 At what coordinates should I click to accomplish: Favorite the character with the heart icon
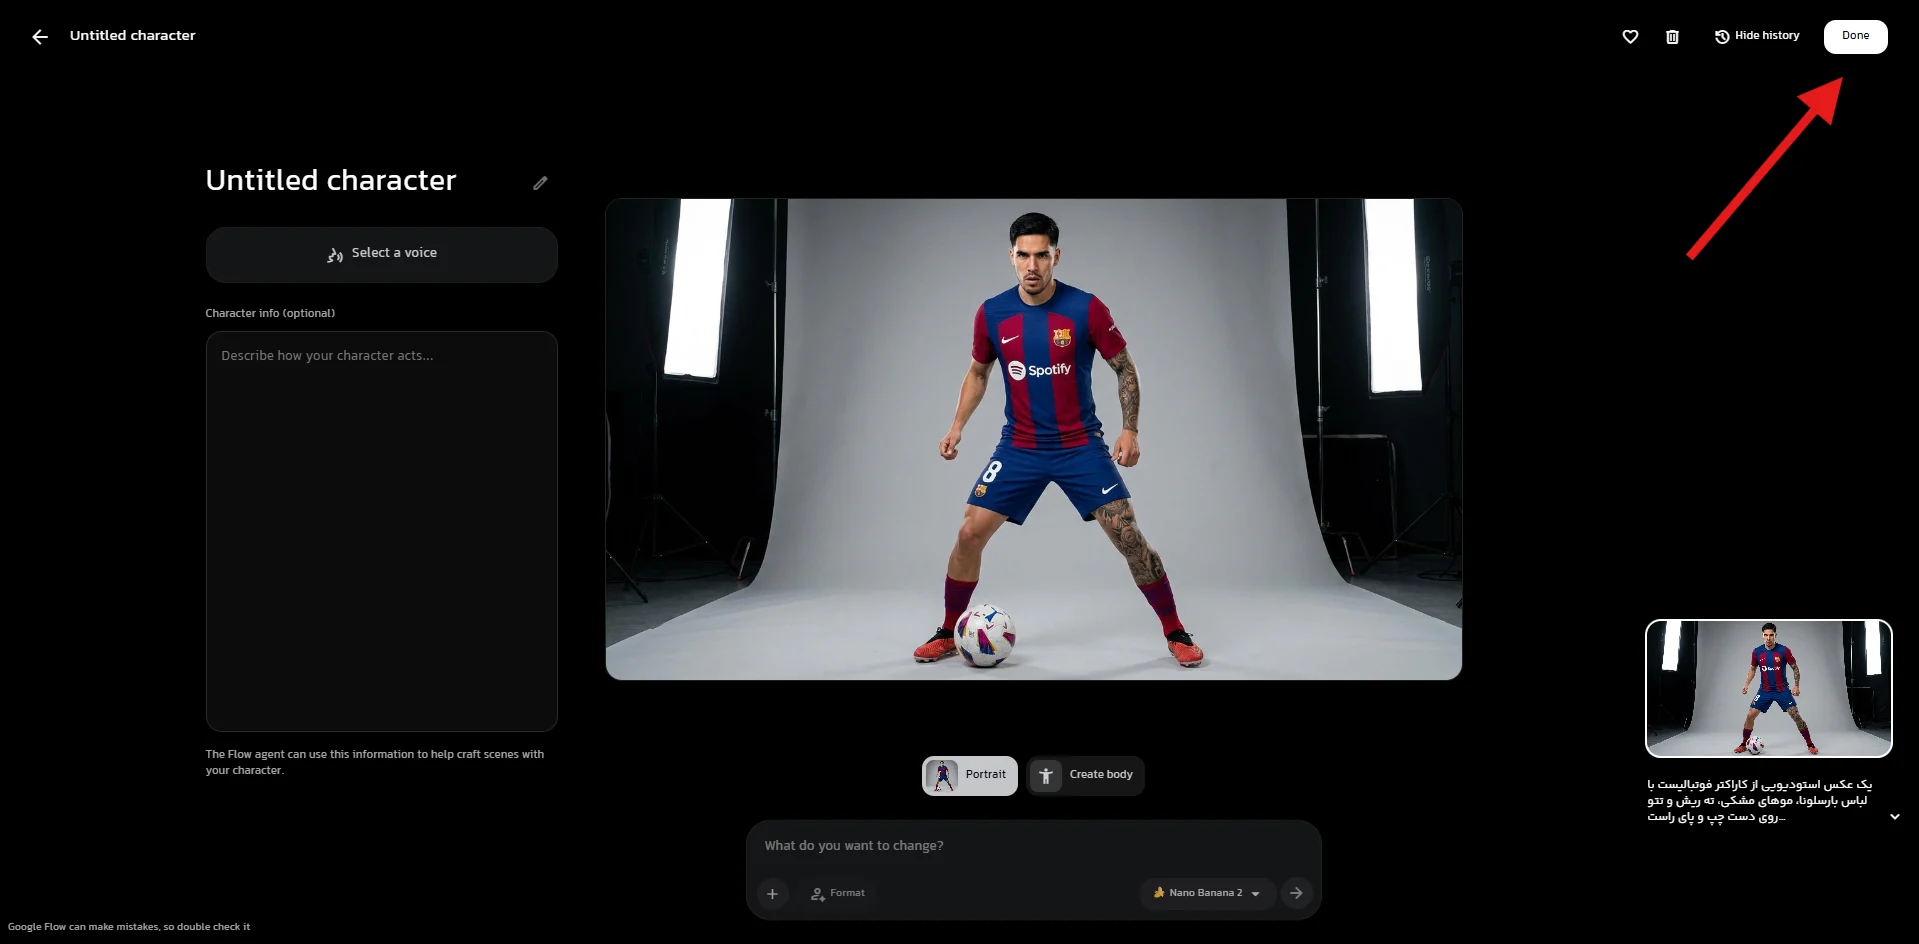point(1630,37)
